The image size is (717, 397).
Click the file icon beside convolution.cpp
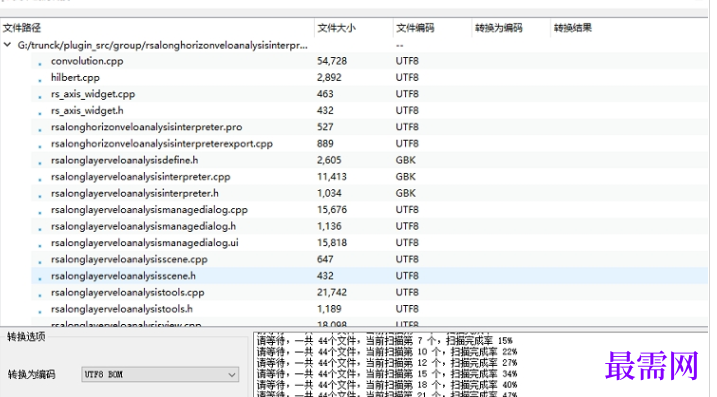click(40, 63)
